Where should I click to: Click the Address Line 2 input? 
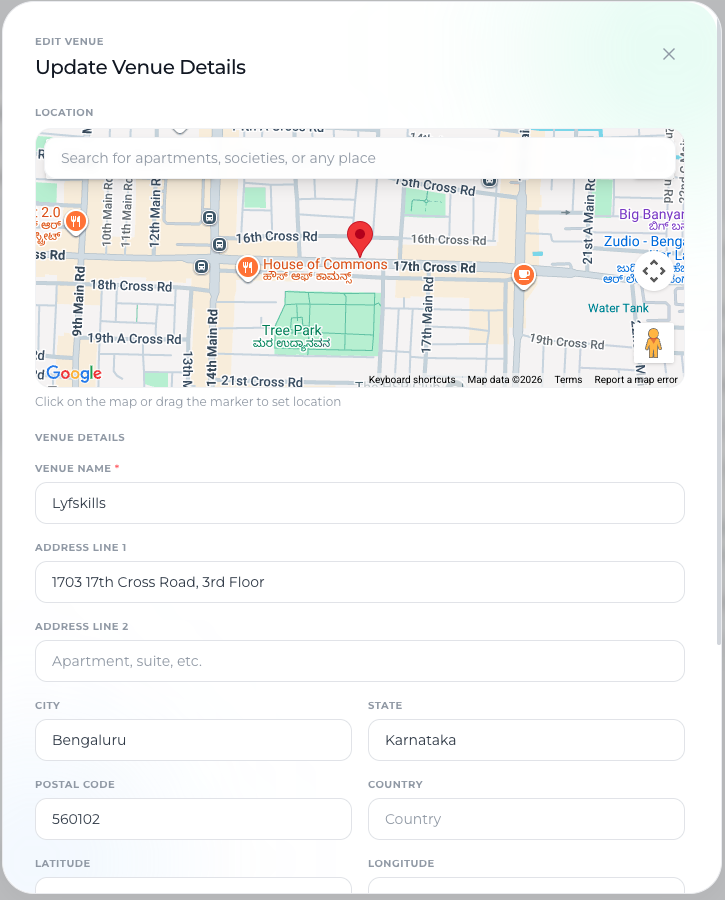coord(360,661)
